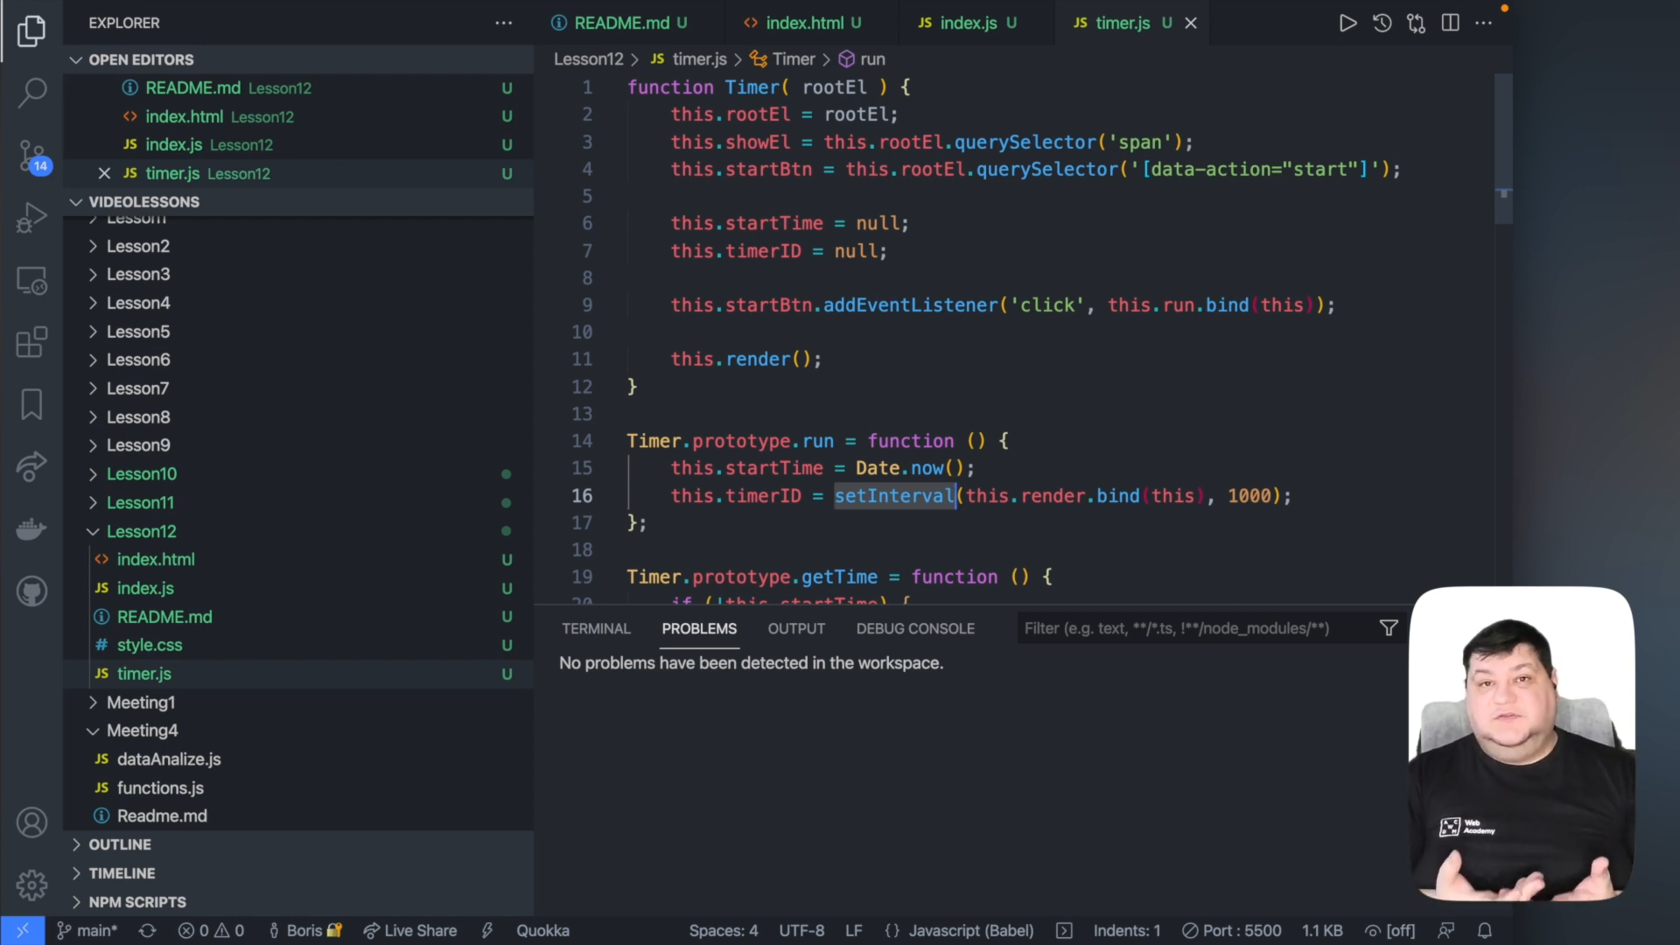The image size is (1680, 945).
Task: Open the GitHub view in activity bar
Action: (x=32, y=592)
